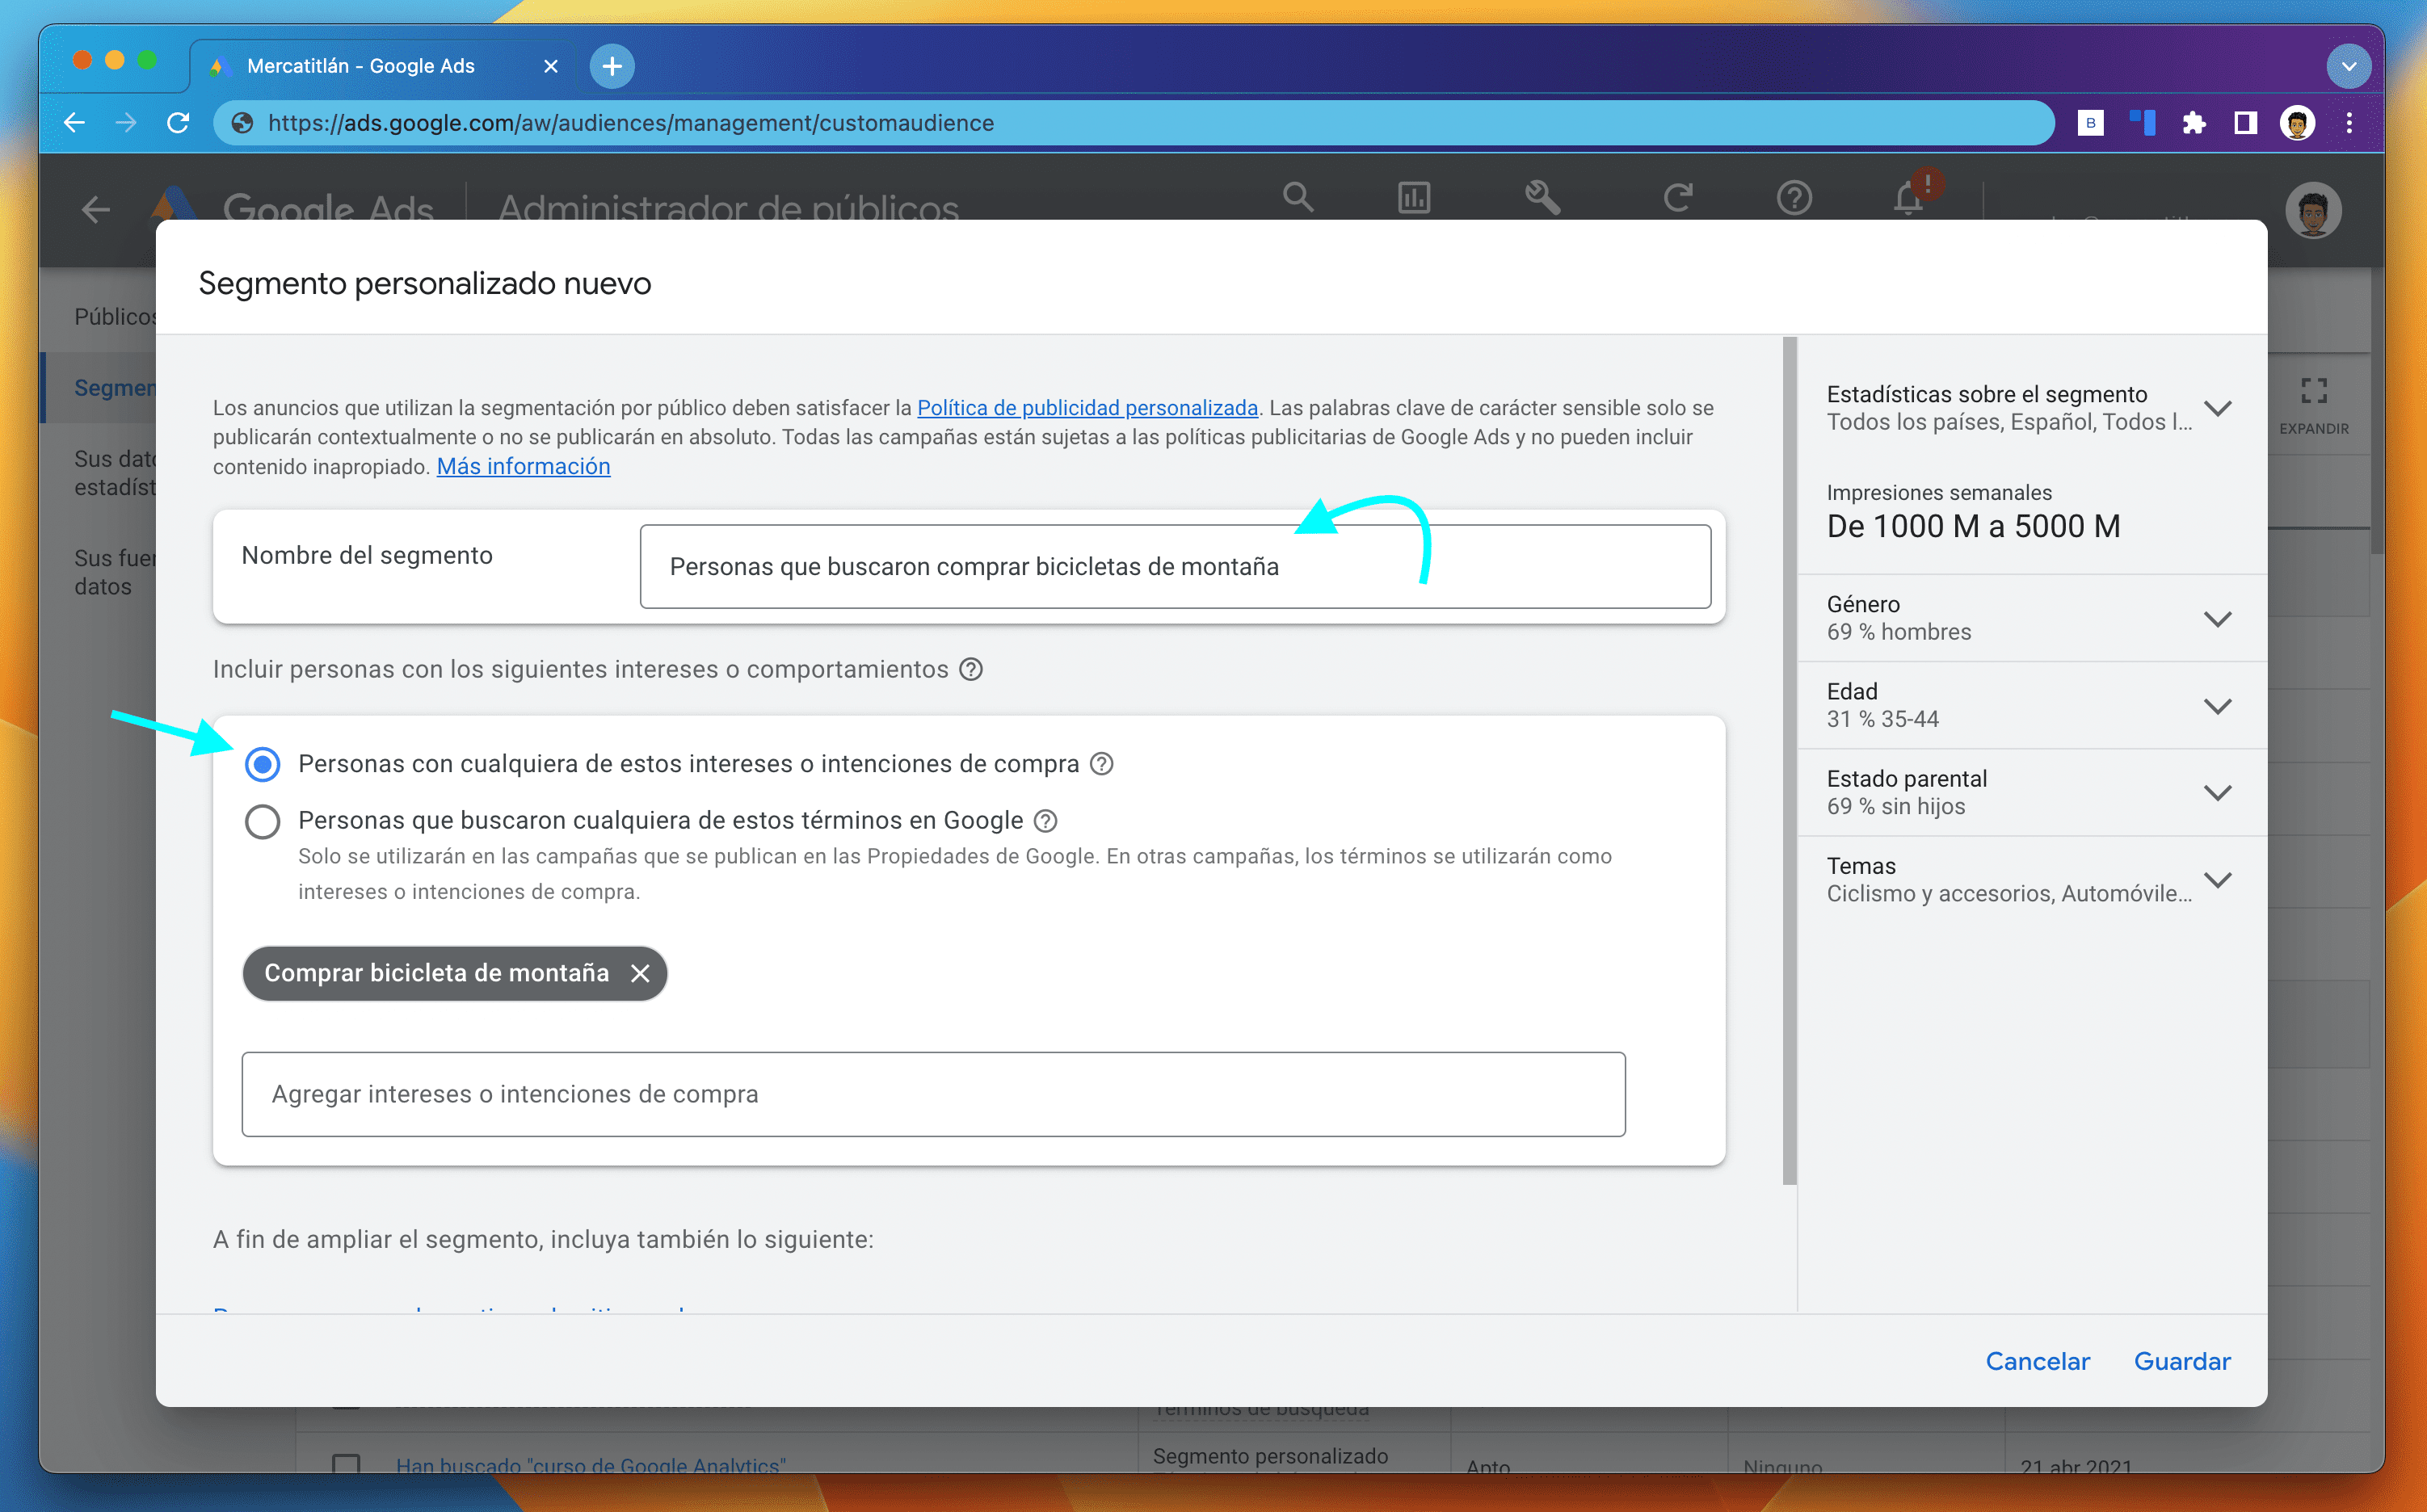Click the '69 % hombres' value
The height and width of the screenshot is (1512, 2427).
[x=1898, y=632]
